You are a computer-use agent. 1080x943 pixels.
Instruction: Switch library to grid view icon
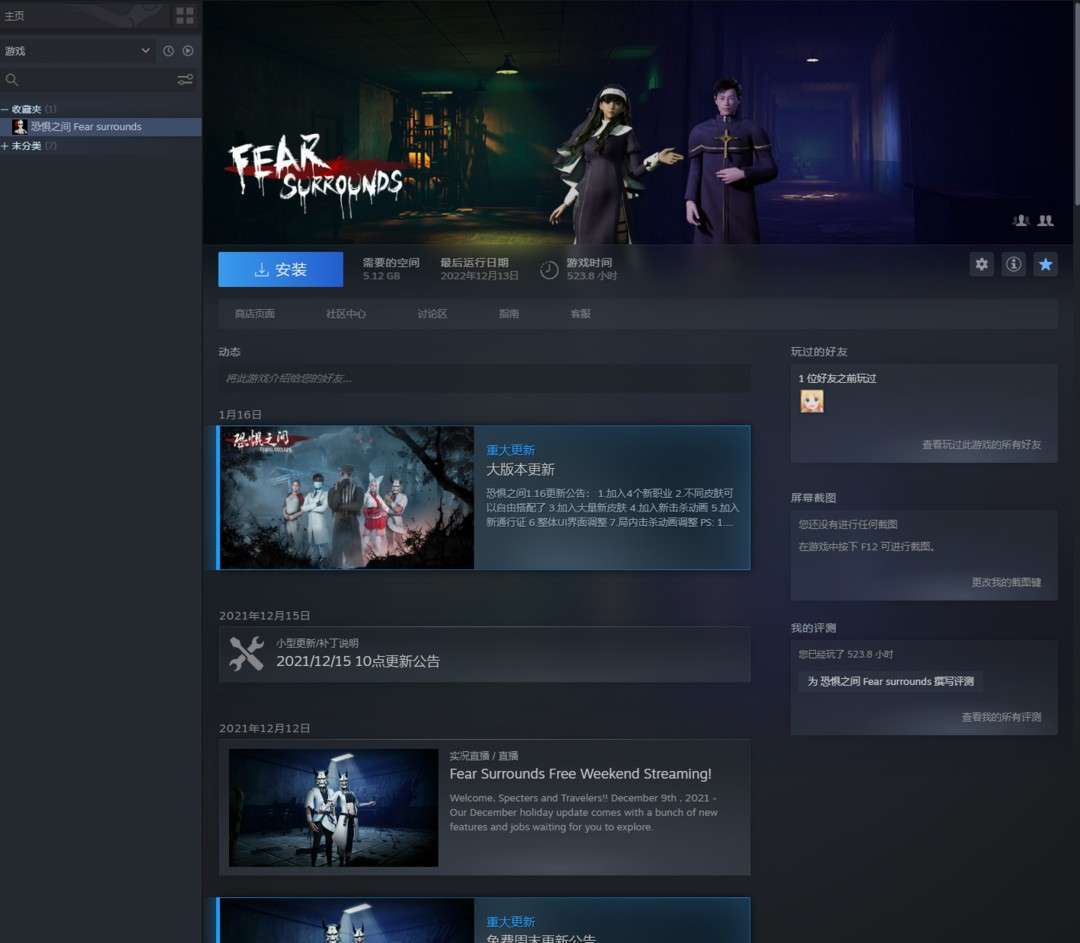point(185,15)
